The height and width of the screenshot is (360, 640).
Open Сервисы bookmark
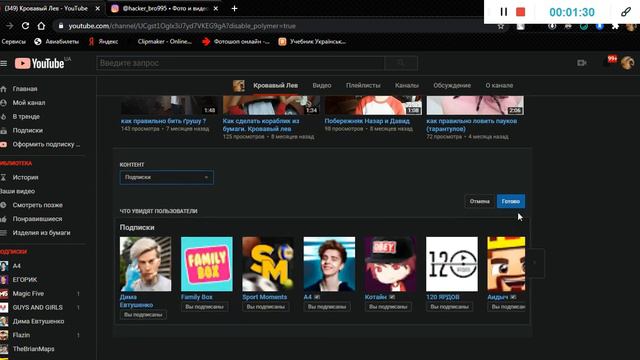pos(13,42)
